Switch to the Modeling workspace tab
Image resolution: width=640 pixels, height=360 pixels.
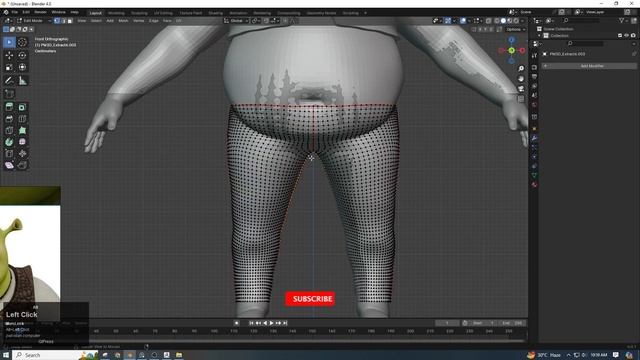coord(116,13)
